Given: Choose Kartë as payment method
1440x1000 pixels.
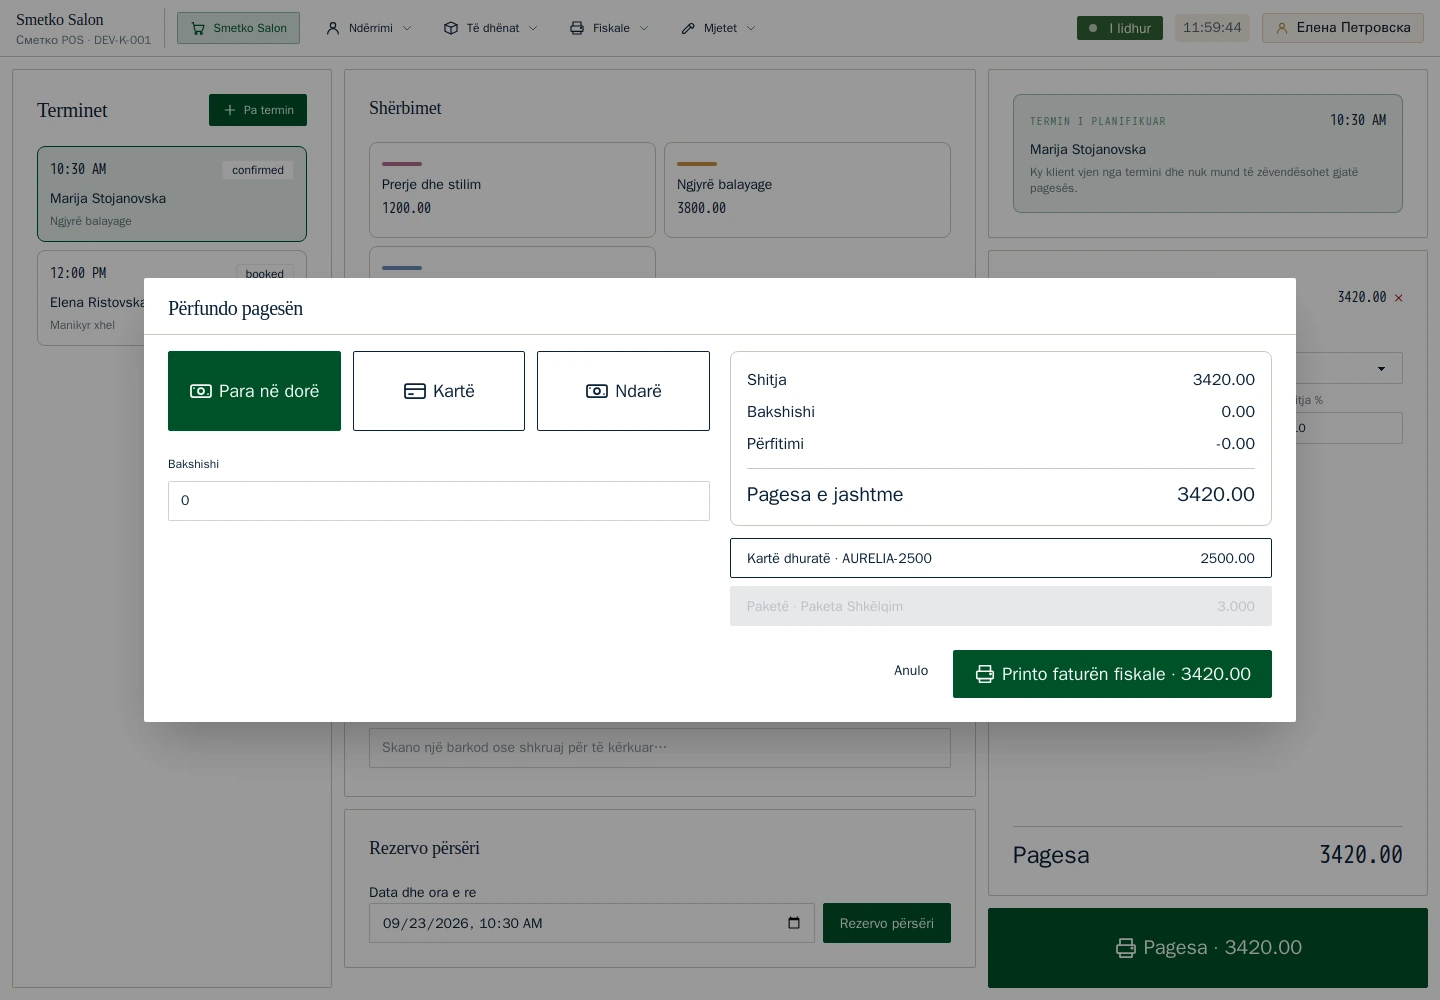Looking at the screenshot, I should pos(439,391).
